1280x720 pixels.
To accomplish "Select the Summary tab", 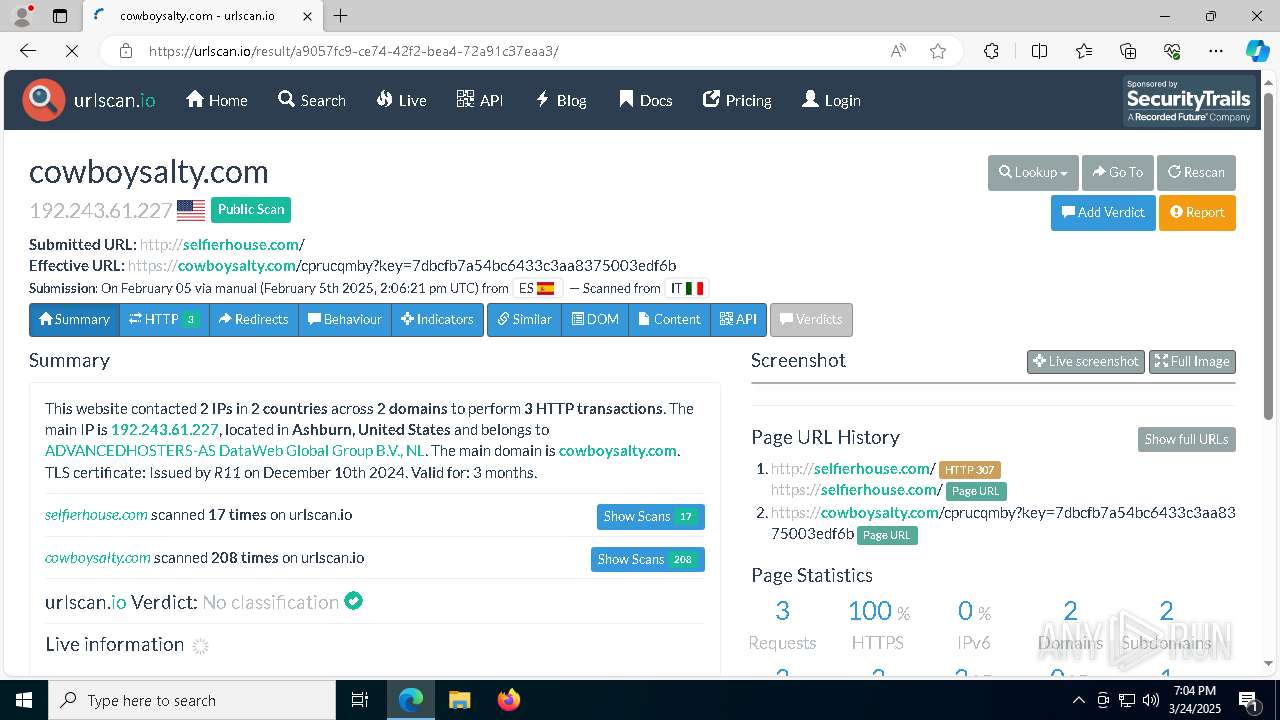I will tap(74, 319).
